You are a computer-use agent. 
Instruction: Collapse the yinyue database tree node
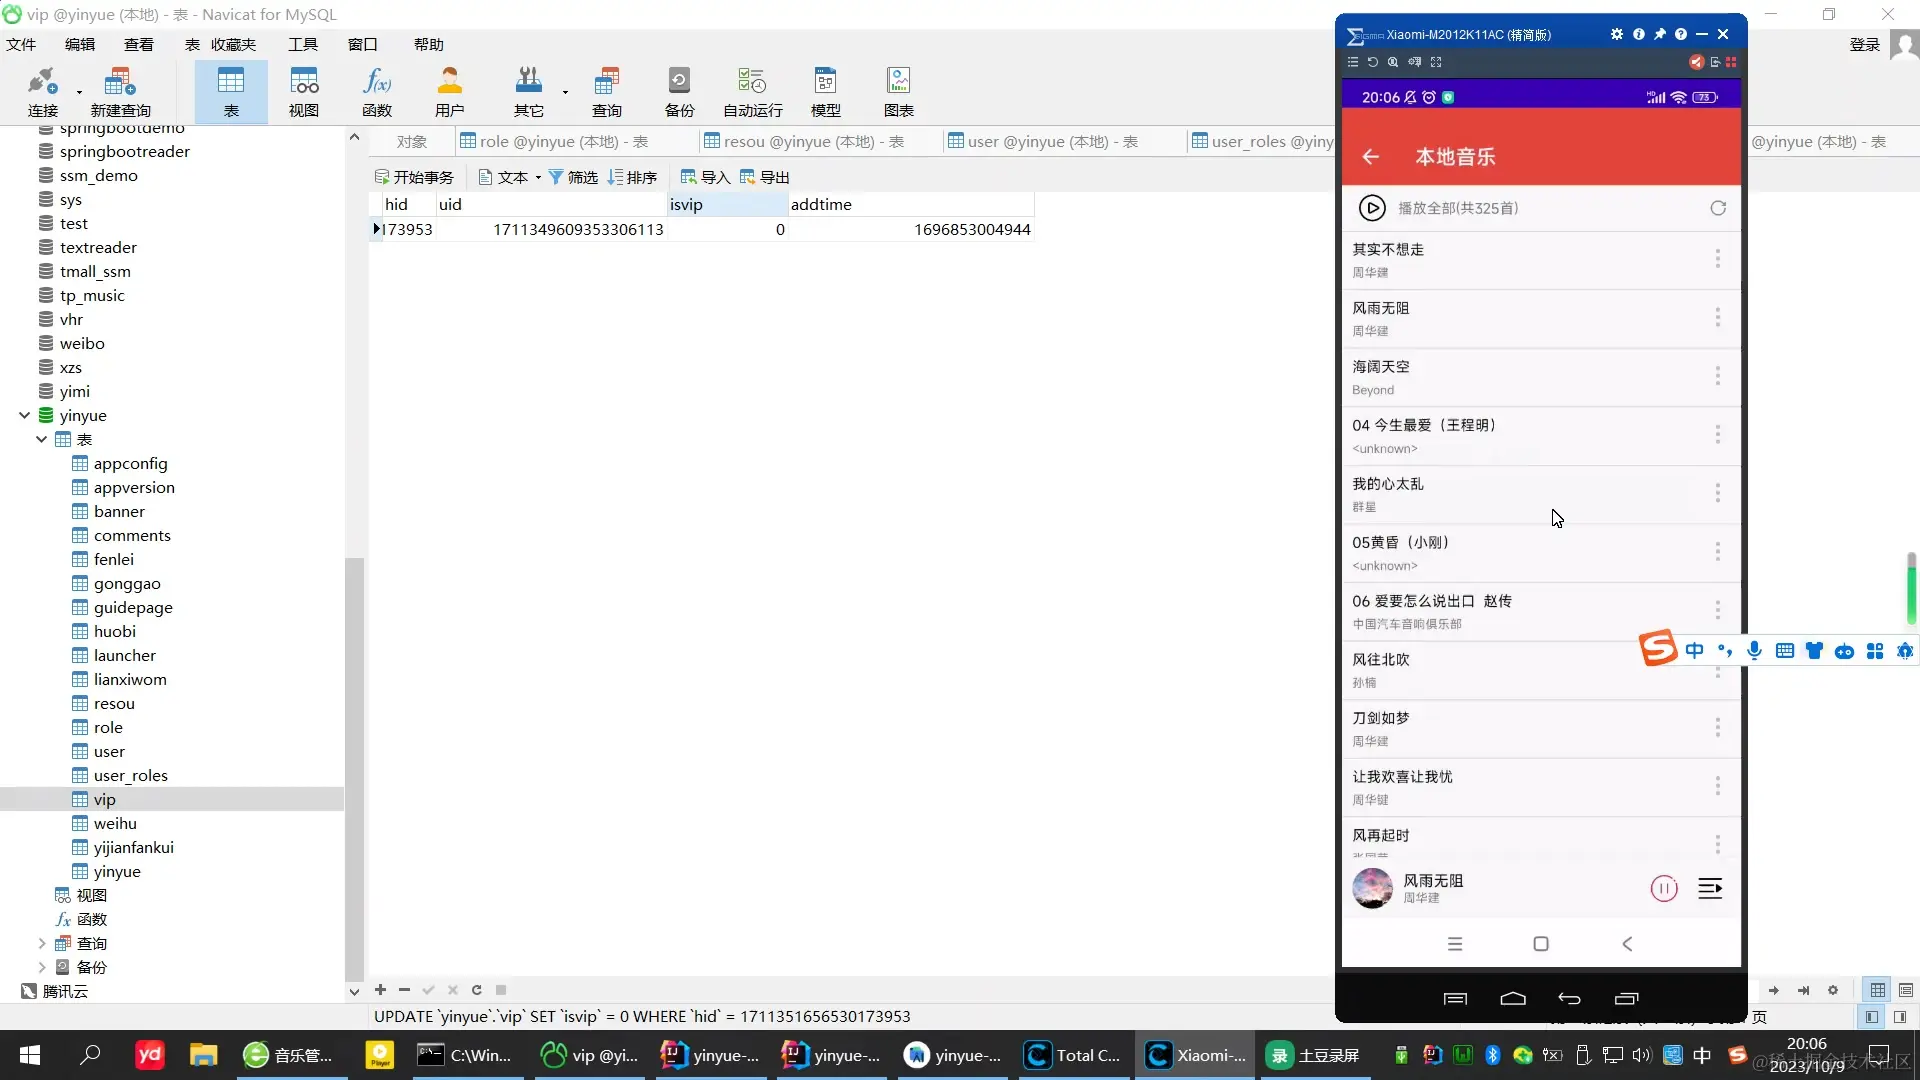coord(24,415)
